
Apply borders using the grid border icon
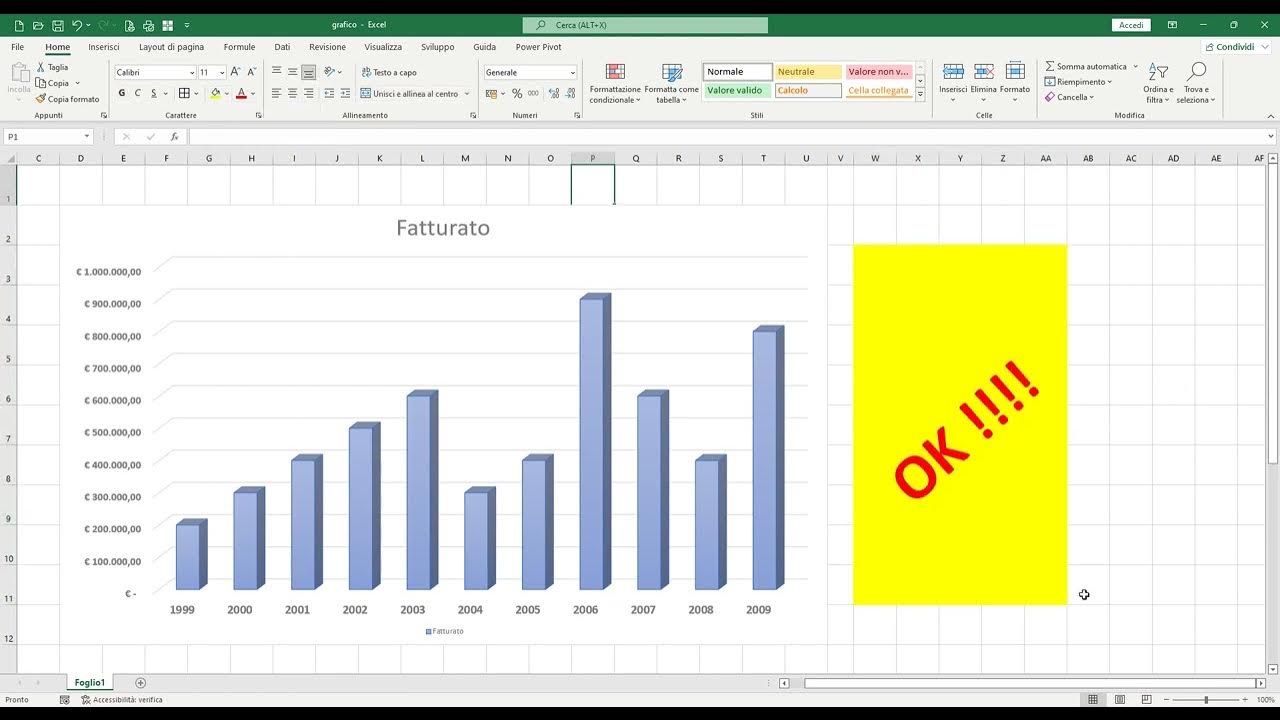click(184, 93)
